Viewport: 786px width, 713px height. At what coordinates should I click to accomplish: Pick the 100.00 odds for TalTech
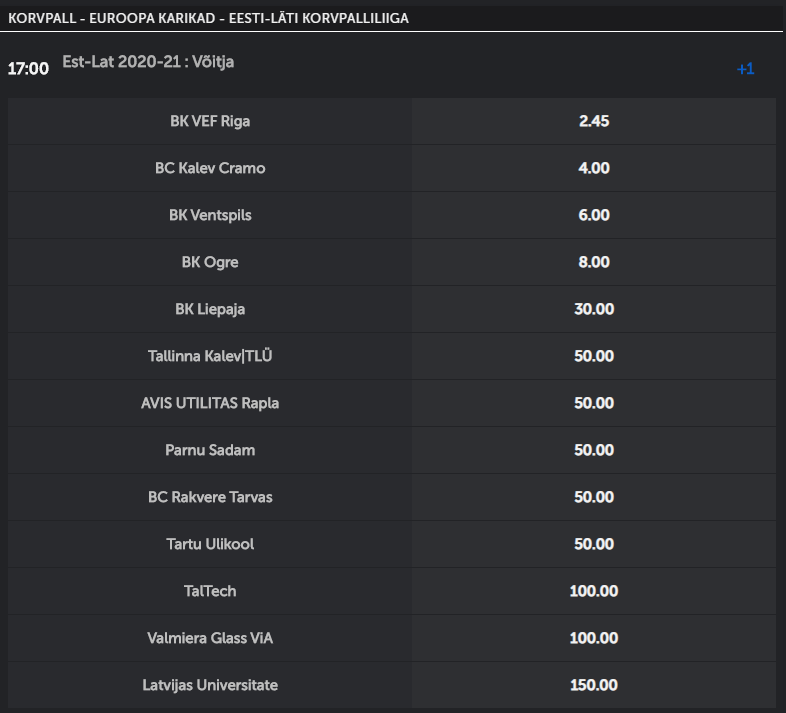coord(593,591)
